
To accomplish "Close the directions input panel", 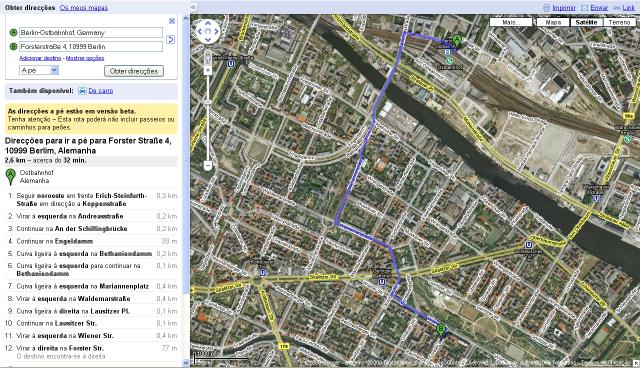I will click(172, 21).
